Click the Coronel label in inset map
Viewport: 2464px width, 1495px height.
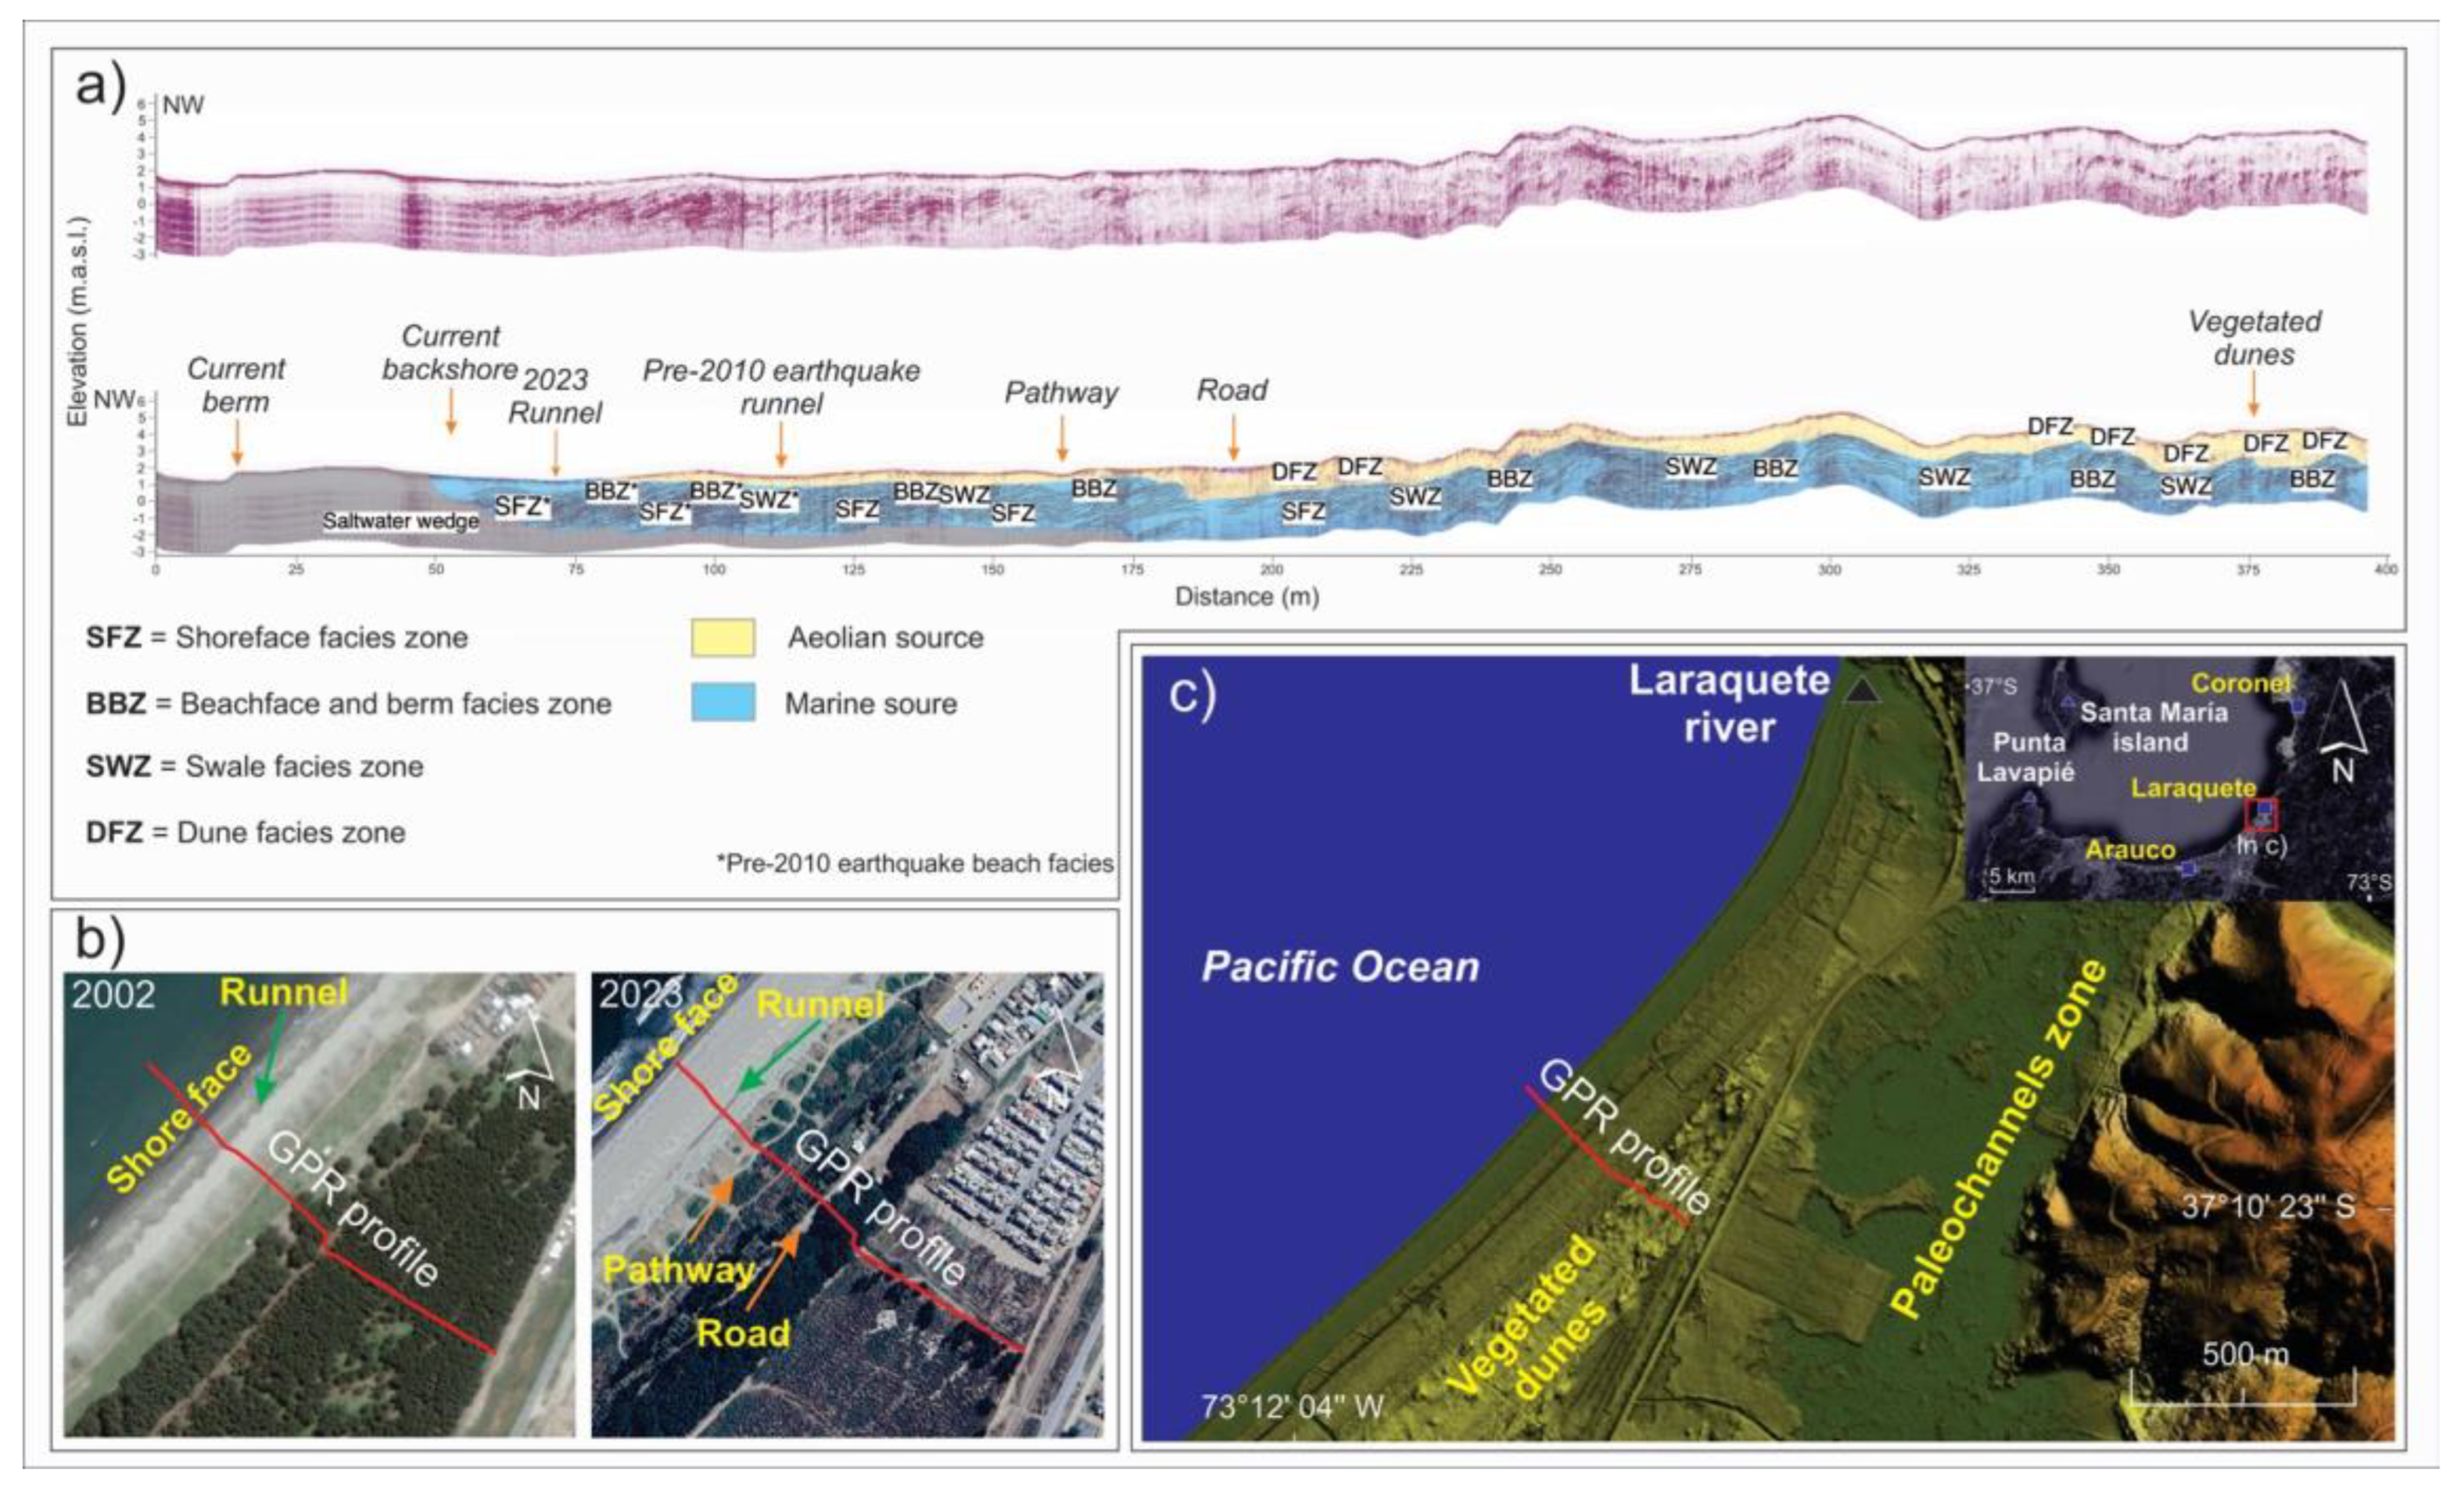2241,683
